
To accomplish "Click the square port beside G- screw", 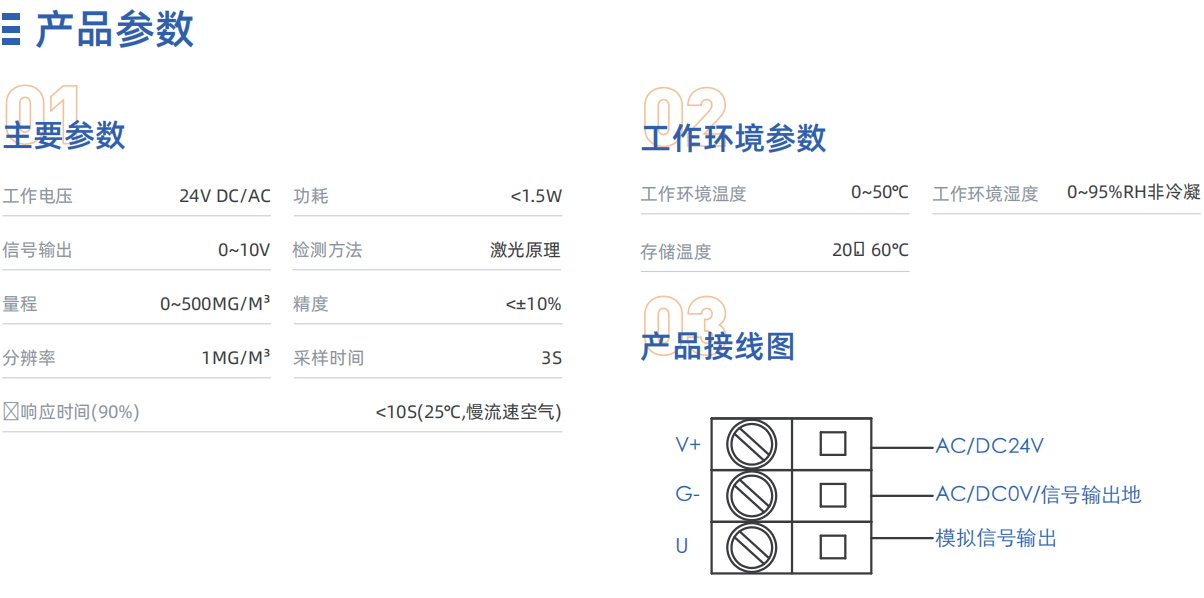I will tap(833, 495).
